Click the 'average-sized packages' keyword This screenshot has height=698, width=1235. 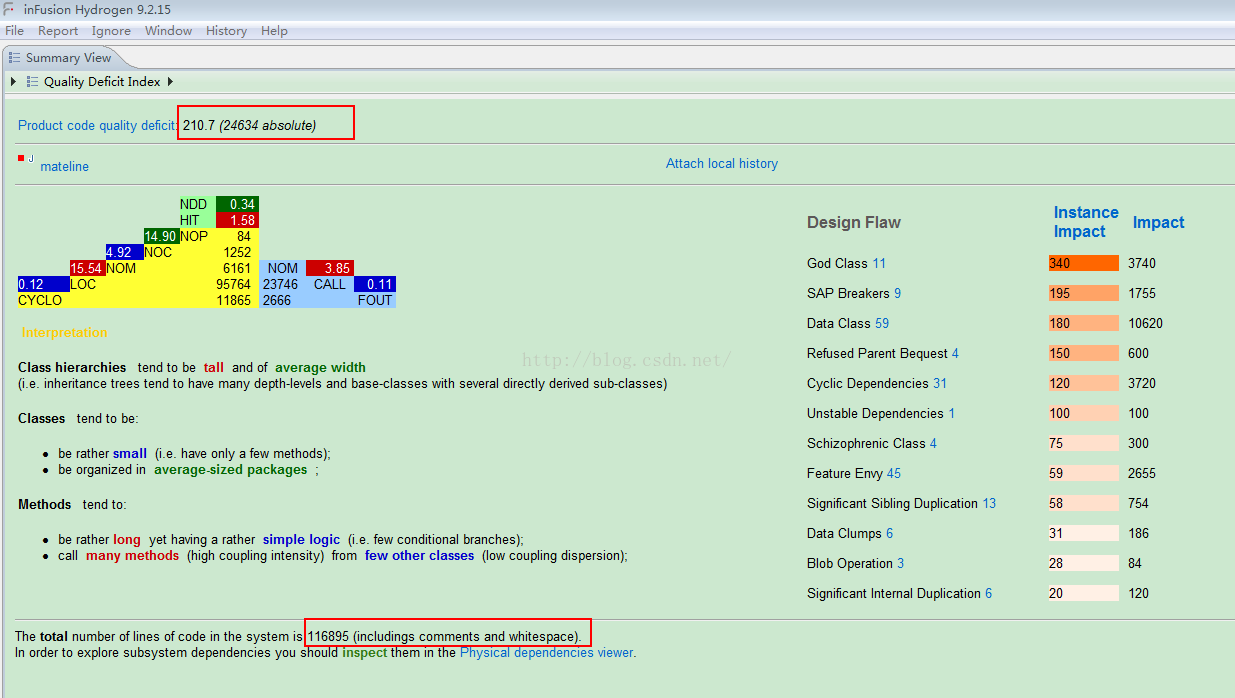230,469
